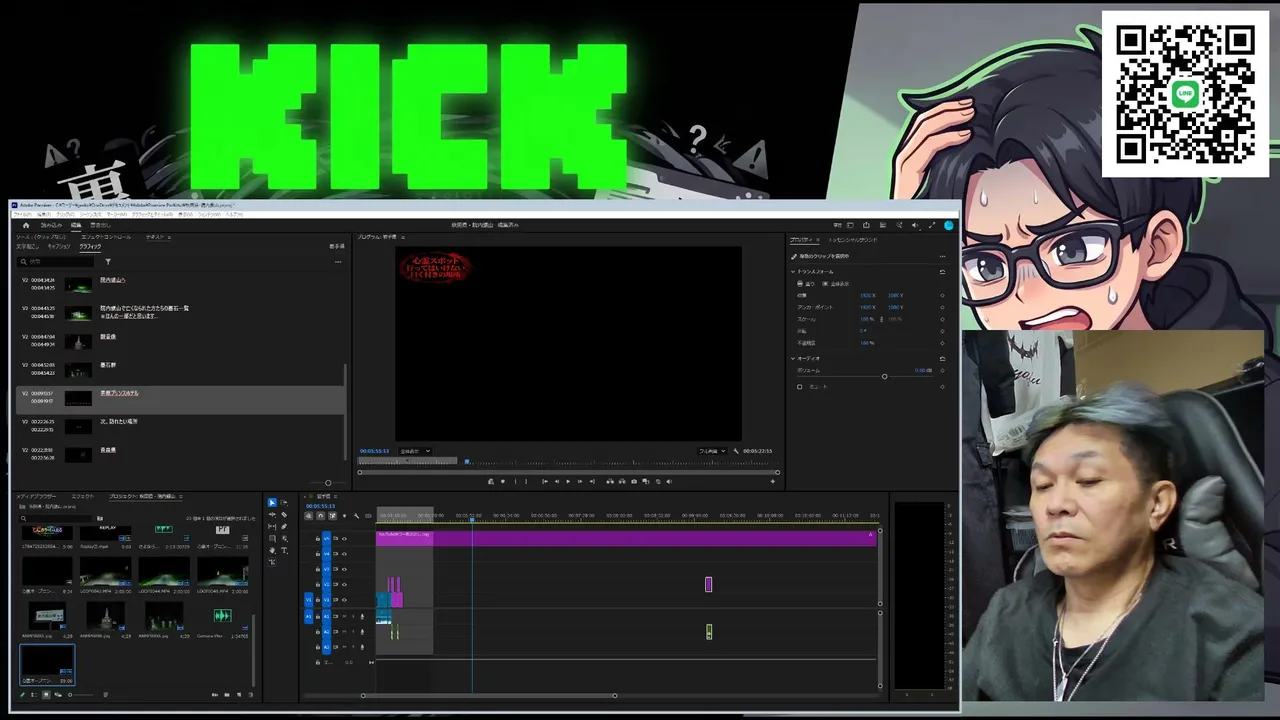Open the Text panel three-dot options
This screenshot has width=1280, height=720.
[338, 262]
